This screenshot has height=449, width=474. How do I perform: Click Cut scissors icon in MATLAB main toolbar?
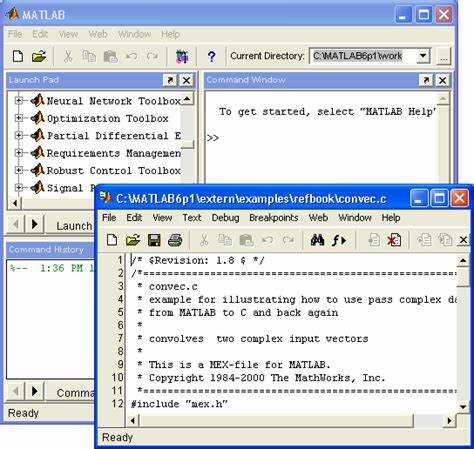tap(68, 56)
